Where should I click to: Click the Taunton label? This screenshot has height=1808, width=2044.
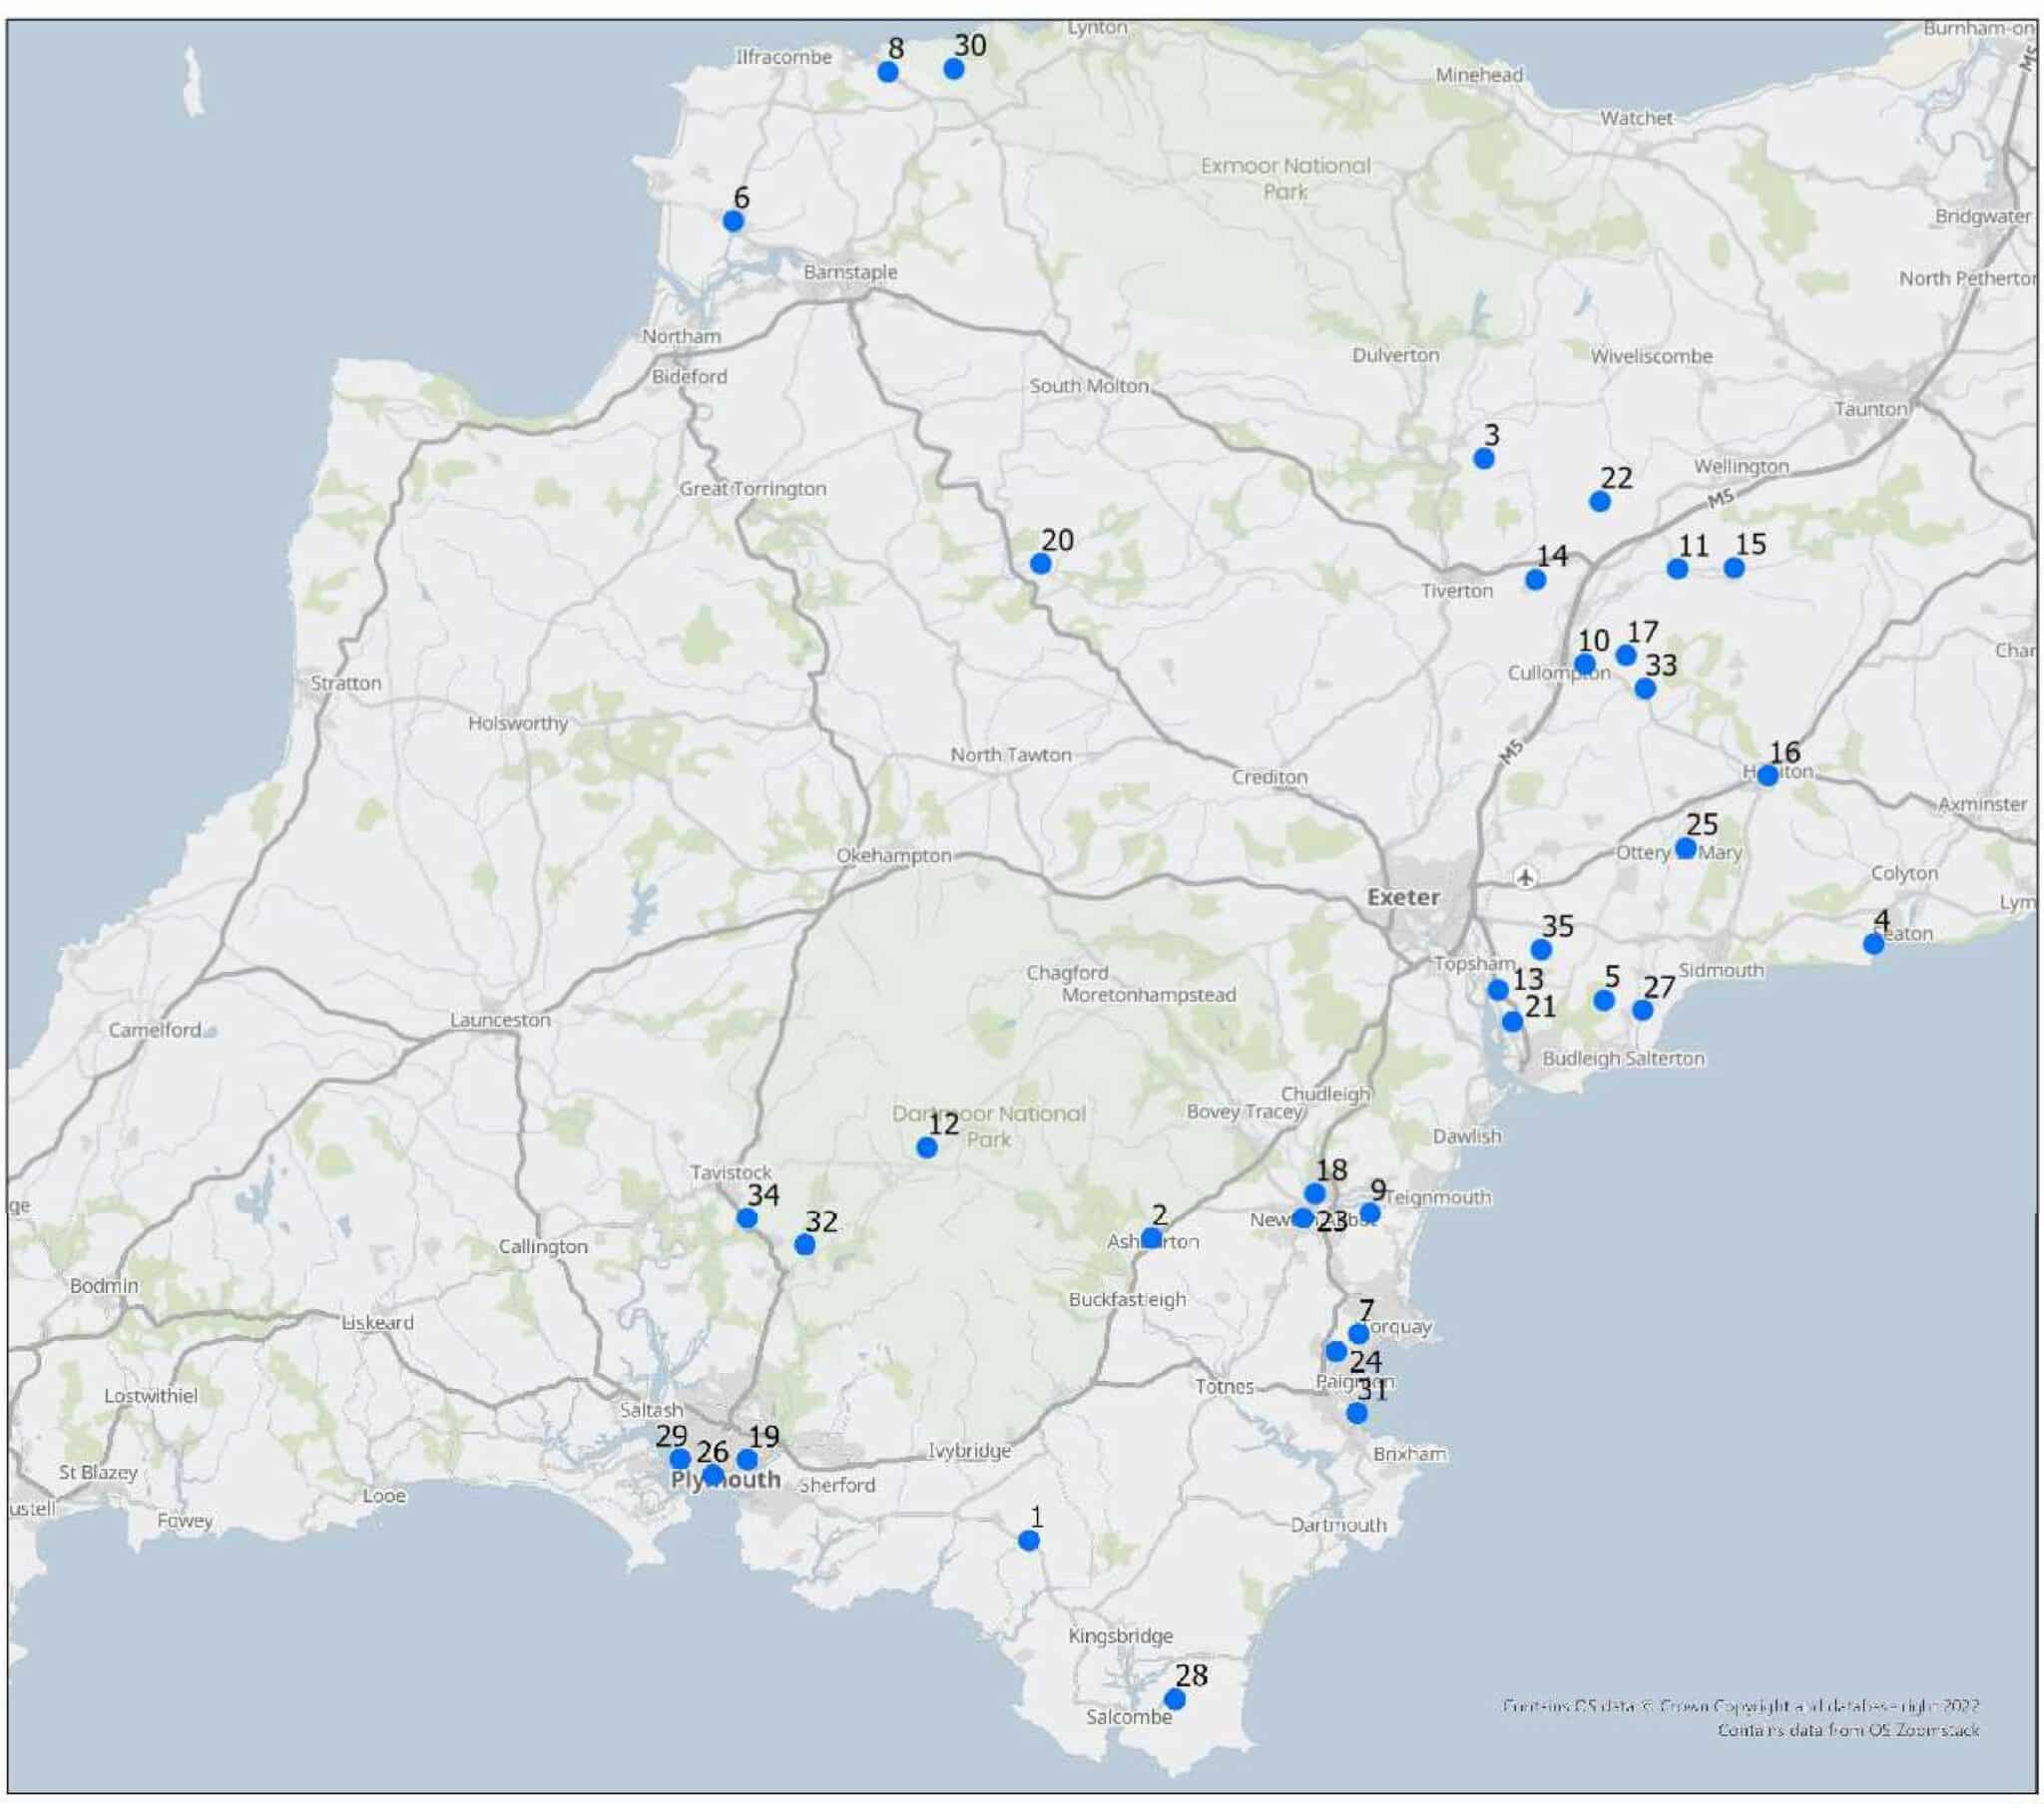point(1871,409)
